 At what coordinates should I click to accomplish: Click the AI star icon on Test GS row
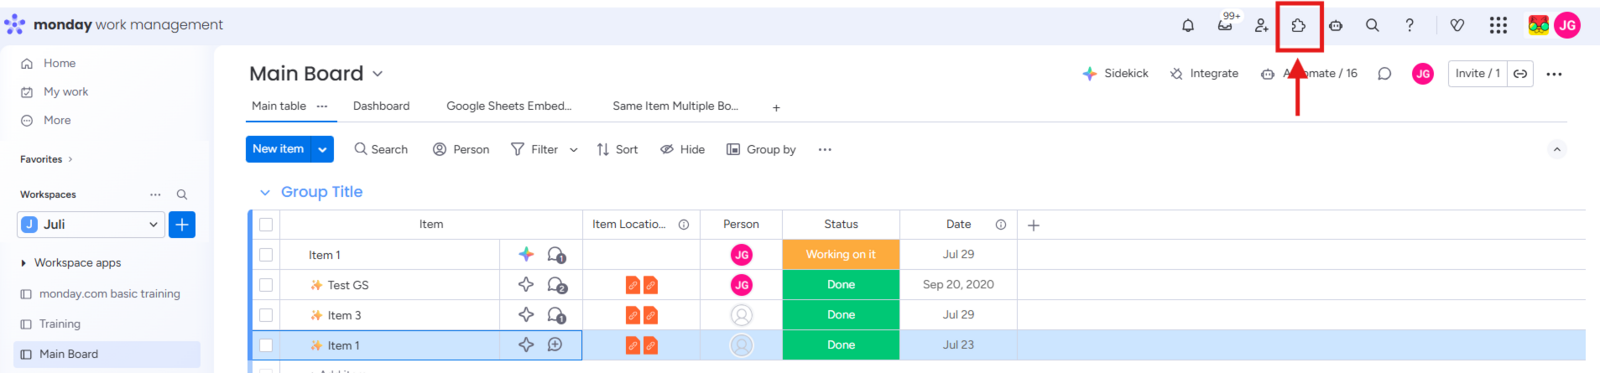526,285
